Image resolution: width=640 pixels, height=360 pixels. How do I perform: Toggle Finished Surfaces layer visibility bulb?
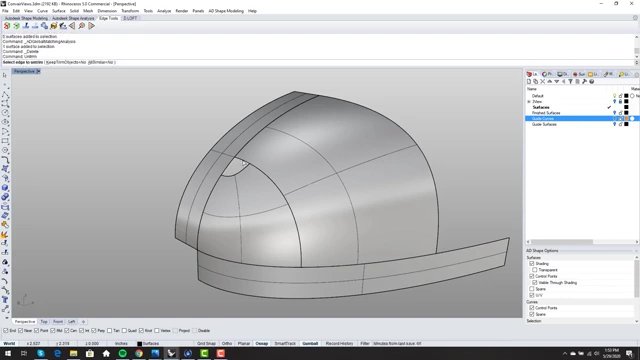(614, 113)
